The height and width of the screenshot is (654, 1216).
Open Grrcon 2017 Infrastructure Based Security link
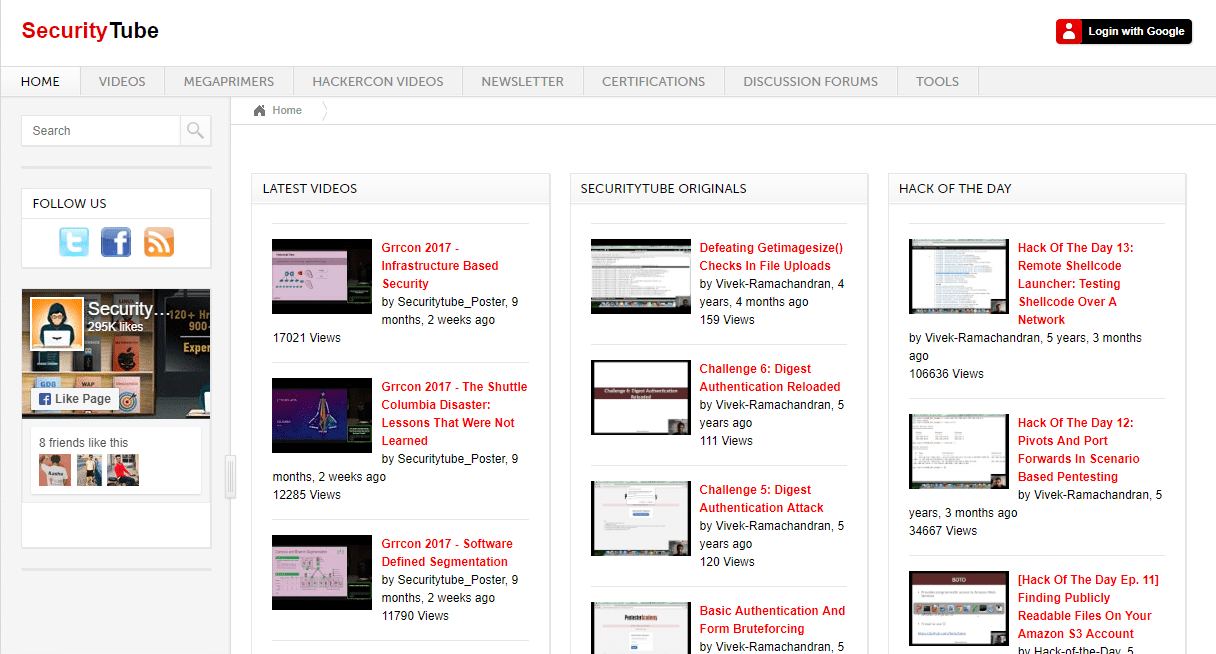[x=440, y=266]
